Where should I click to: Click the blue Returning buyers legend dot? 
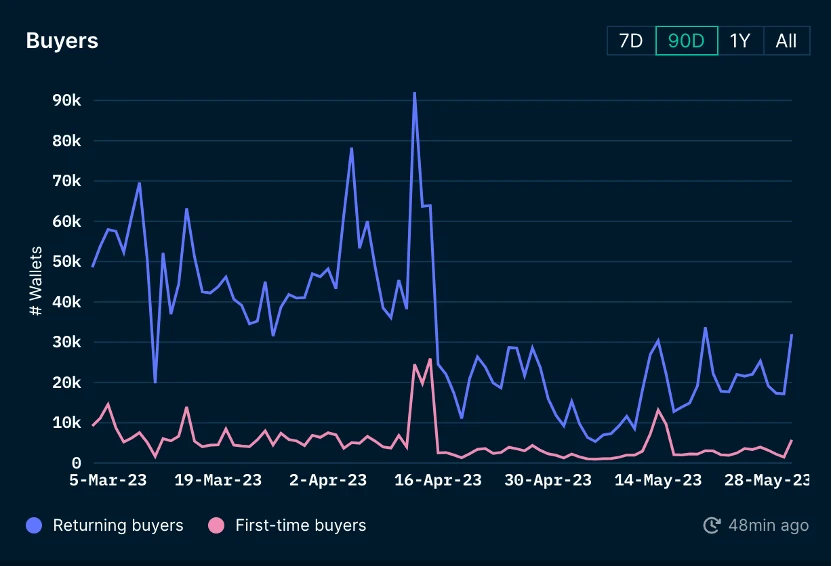(35, 525)
